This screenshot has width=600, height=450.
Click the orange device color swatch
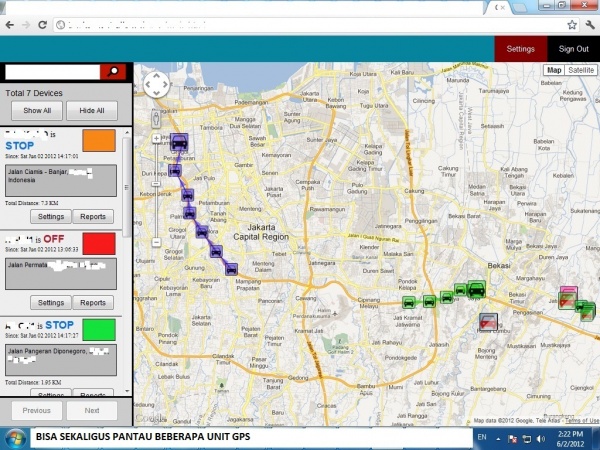point(99,140)
